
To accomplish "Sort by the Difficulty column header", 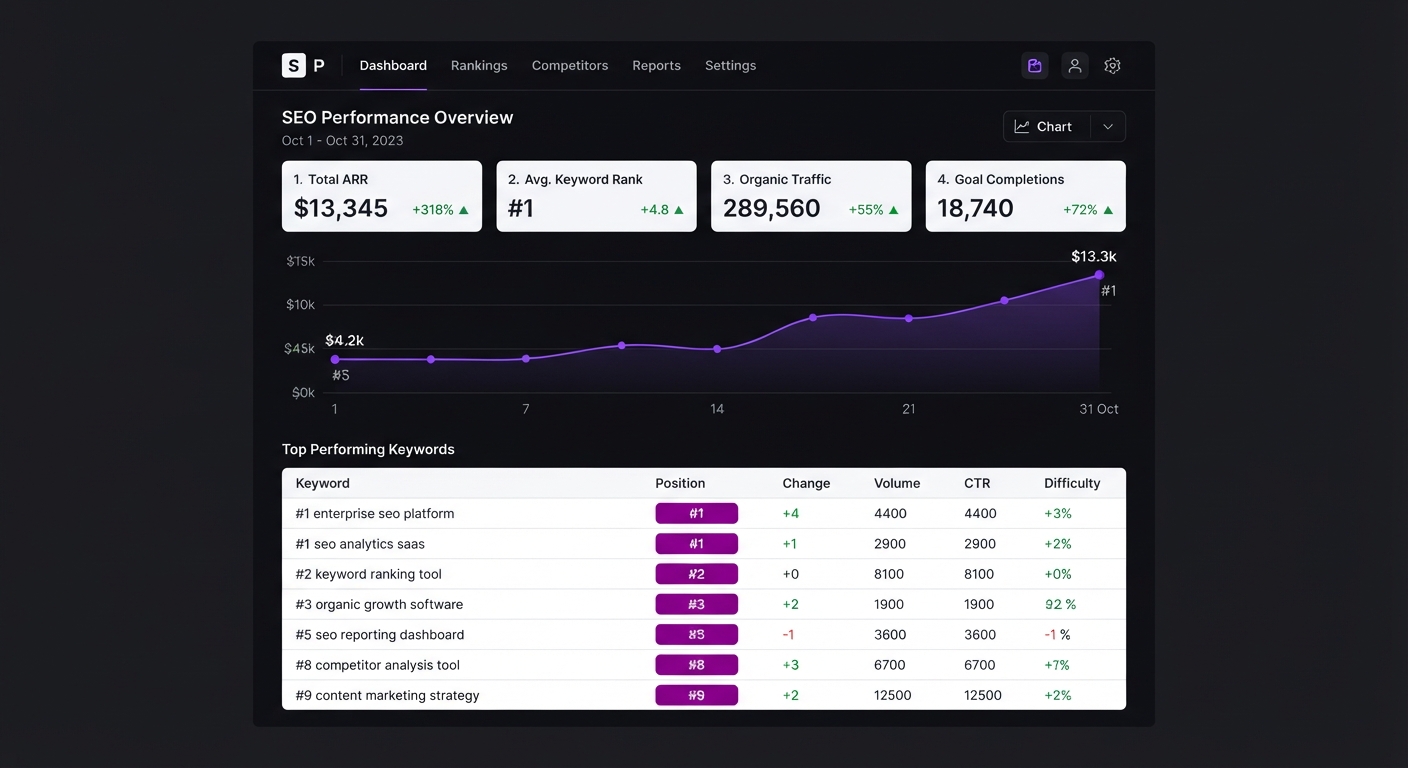I will coord(1072,483).
